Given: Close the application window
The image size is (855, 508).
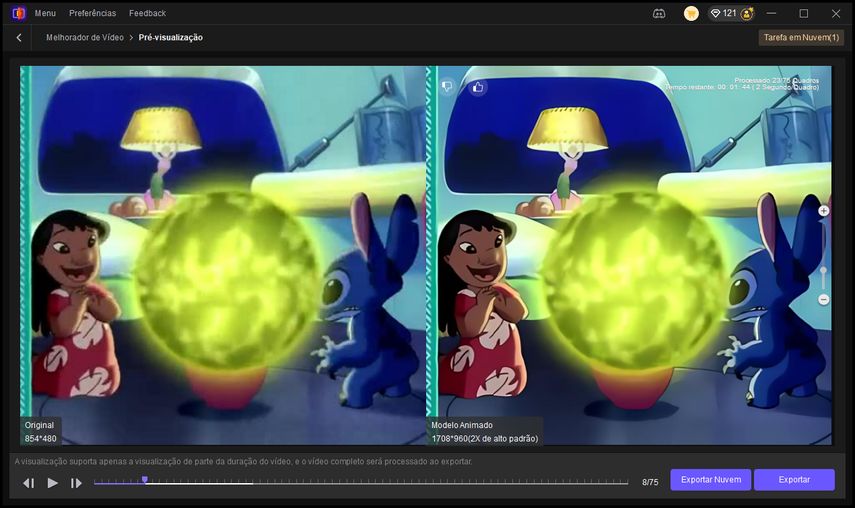Looking at the screenshot, I should [836, 13].
